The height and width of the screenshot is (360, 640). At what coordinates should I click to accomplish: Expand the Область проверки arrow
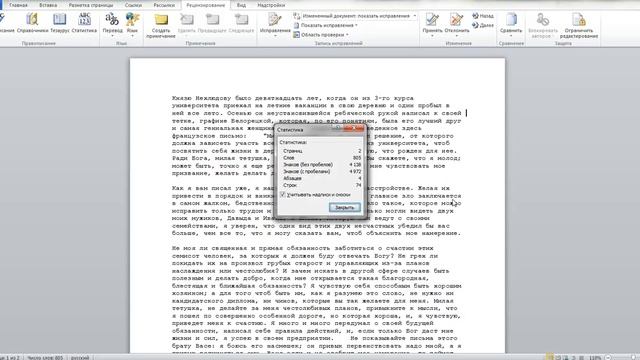[347, 35]
